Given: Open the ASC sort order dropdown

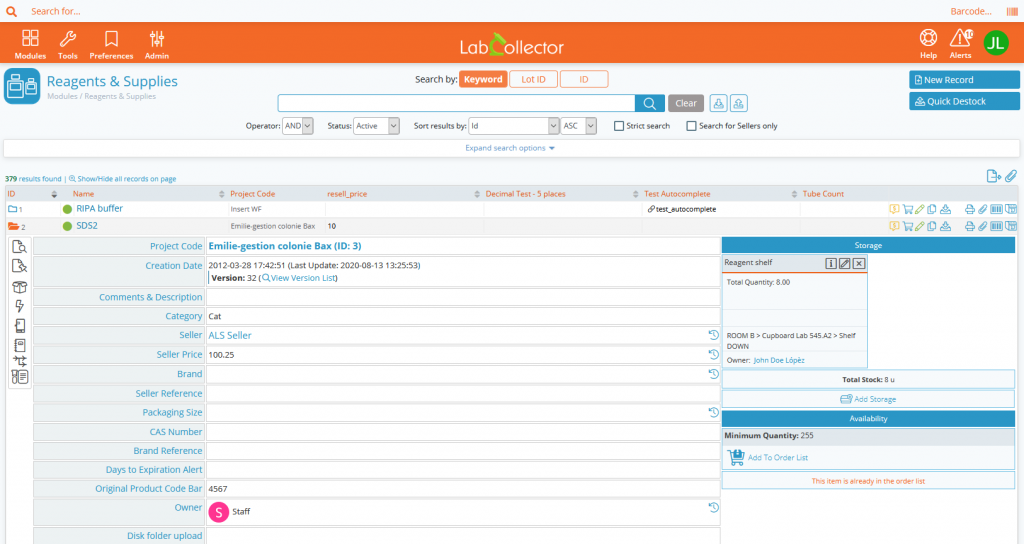Looking at the screenshot, I should coord(579,126).
